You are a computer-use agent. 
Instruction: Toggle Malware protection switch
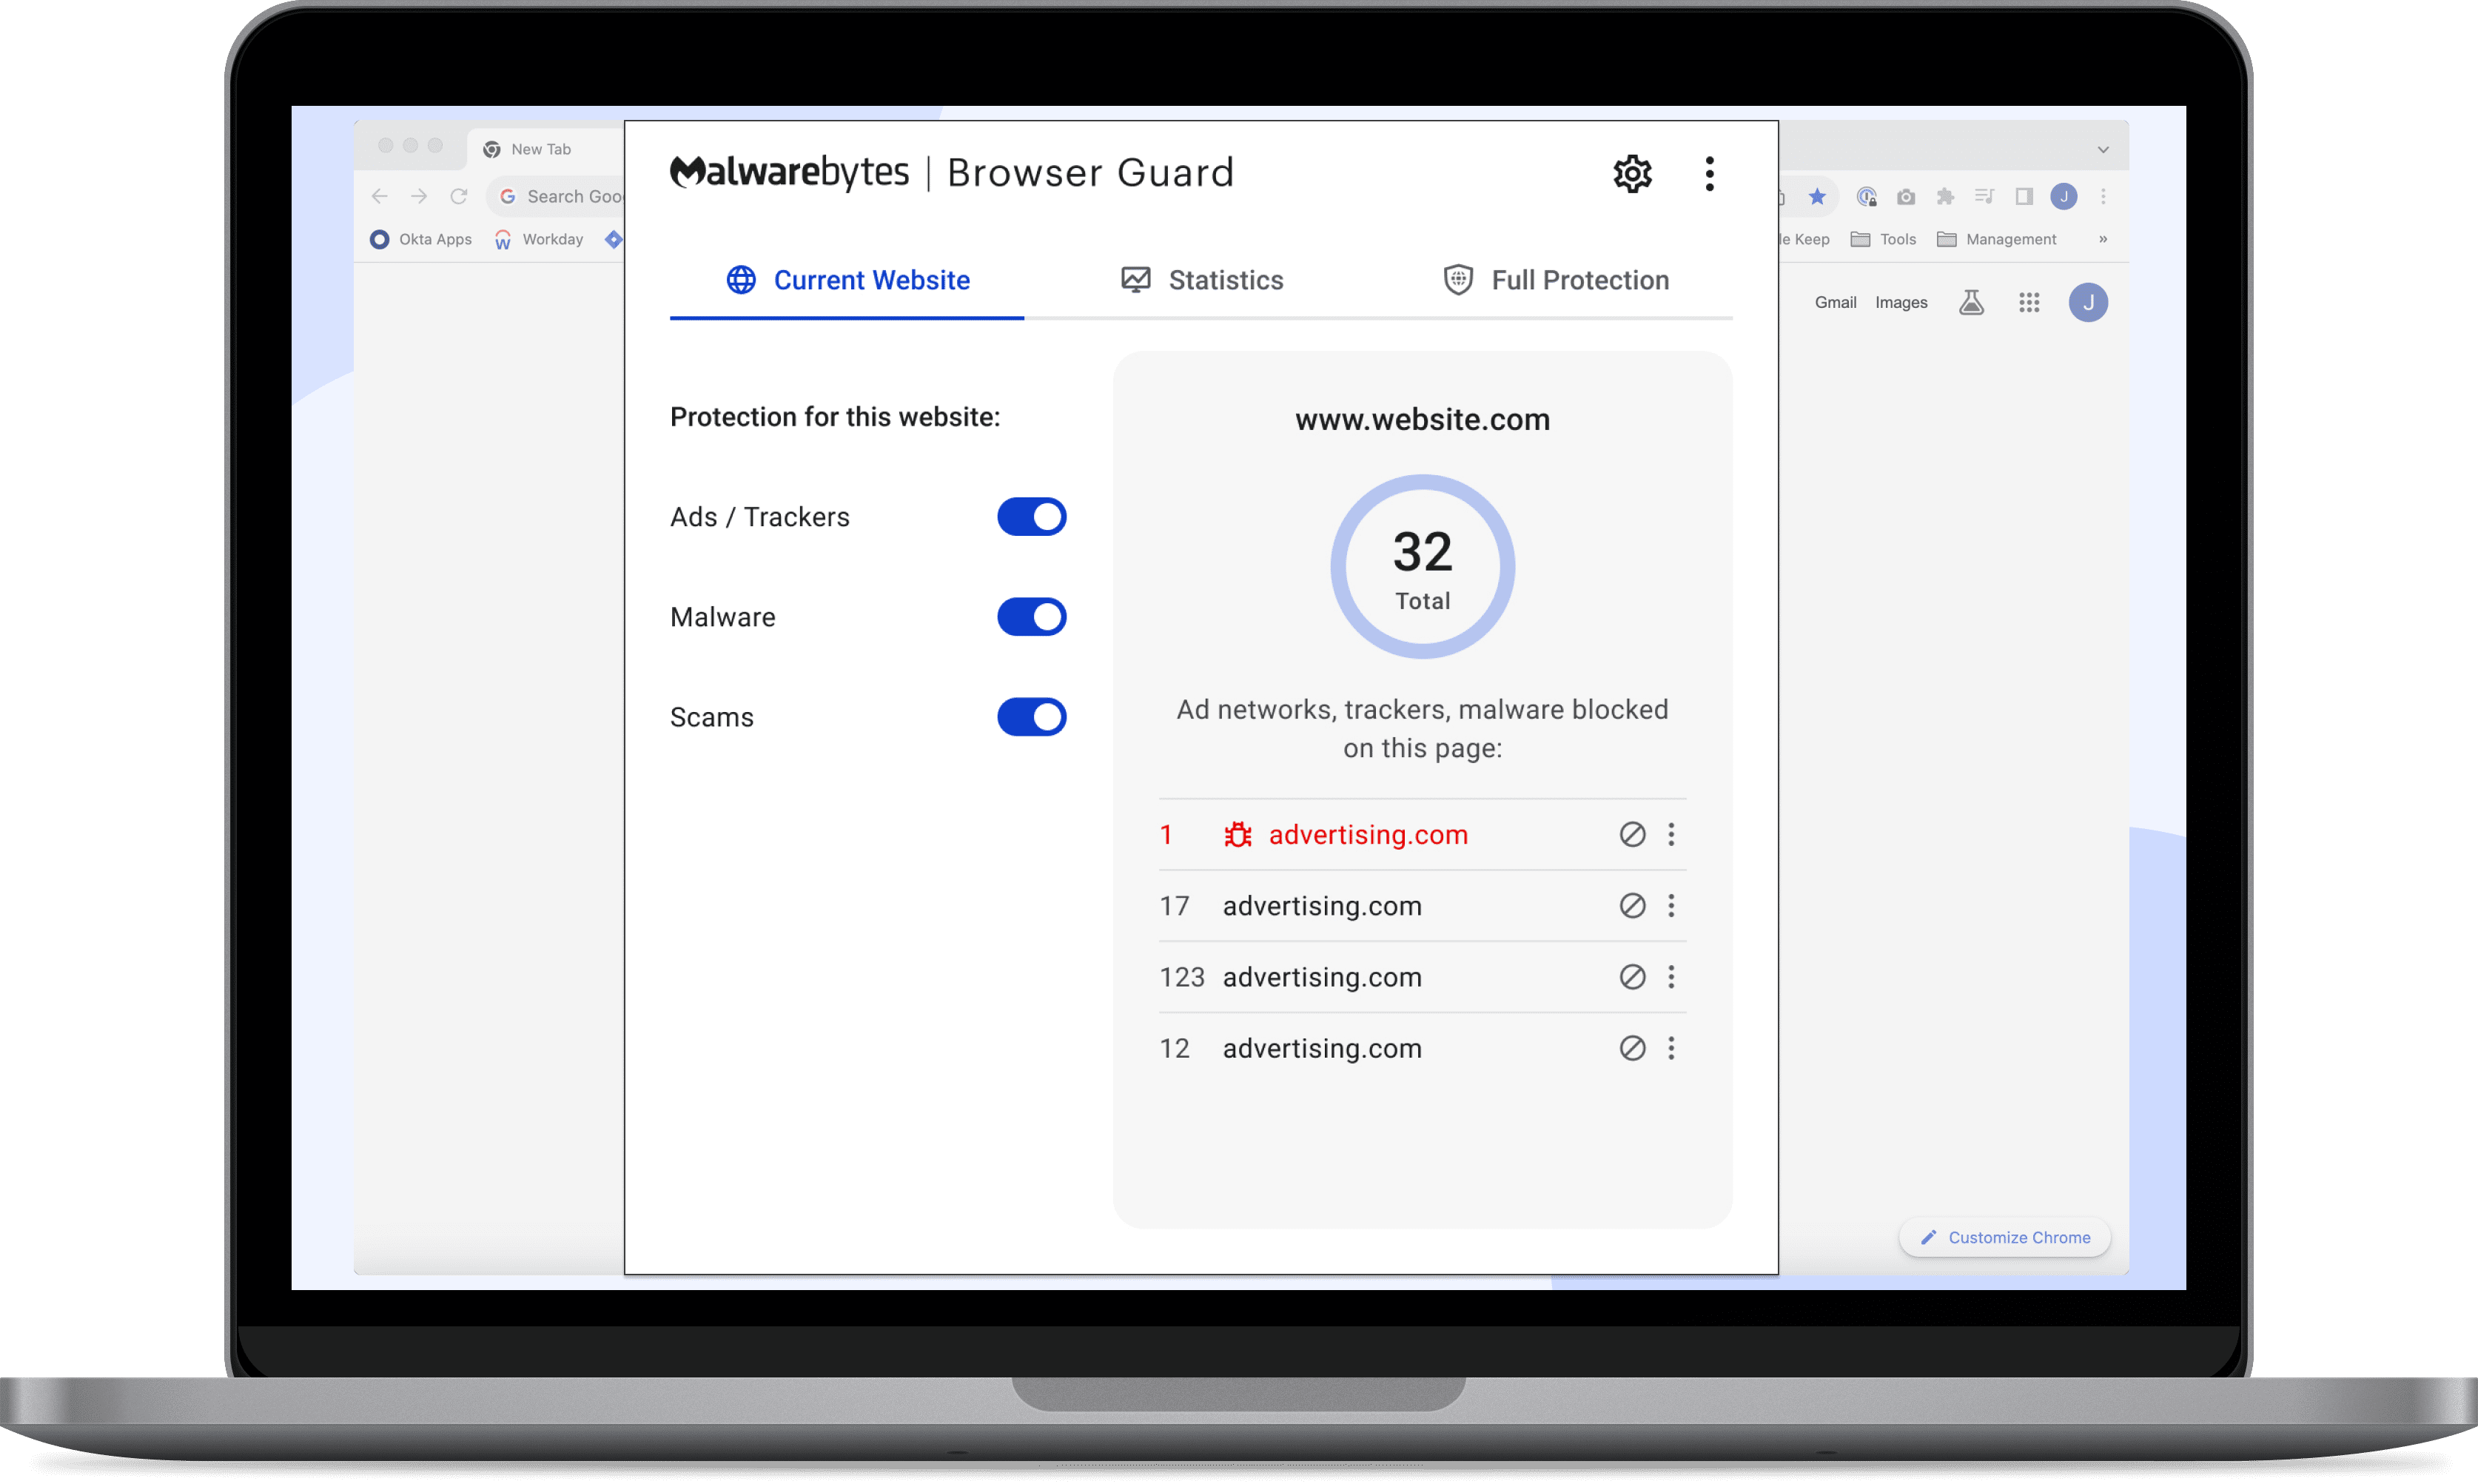pyautogui.click(x=1031, y=617)
